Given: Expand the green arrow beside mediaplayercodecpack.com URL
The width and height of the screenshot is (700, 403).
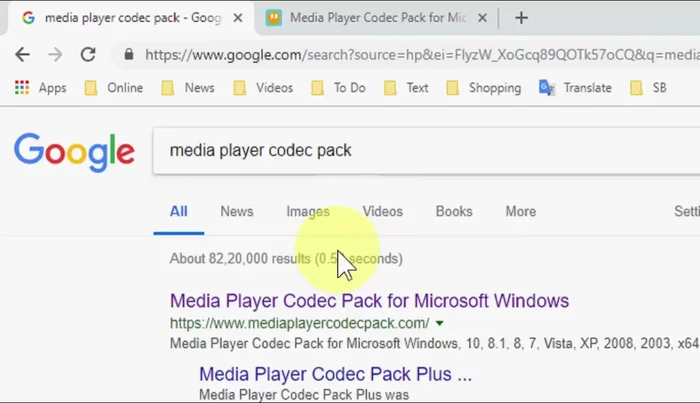Looking at the screenshot, I should (x=440, y=323).
